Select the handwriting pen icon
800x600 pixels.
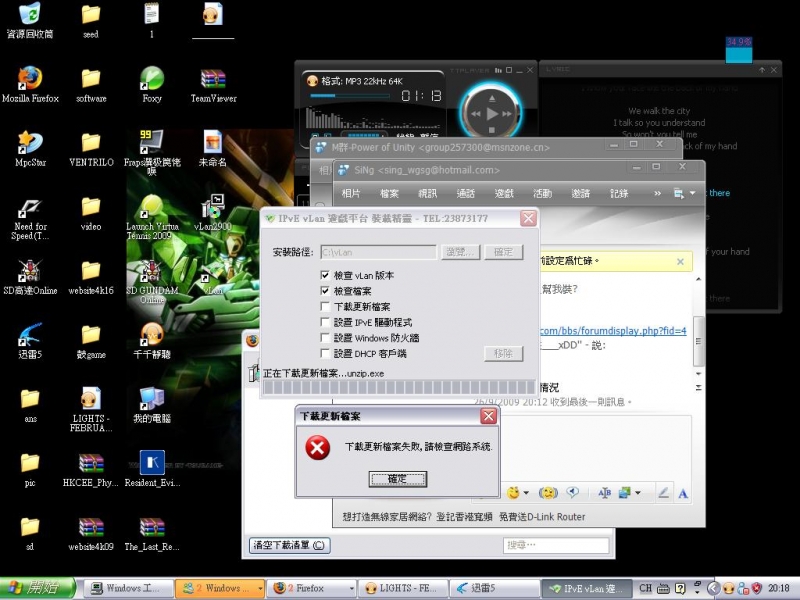[x=662, y=490]
